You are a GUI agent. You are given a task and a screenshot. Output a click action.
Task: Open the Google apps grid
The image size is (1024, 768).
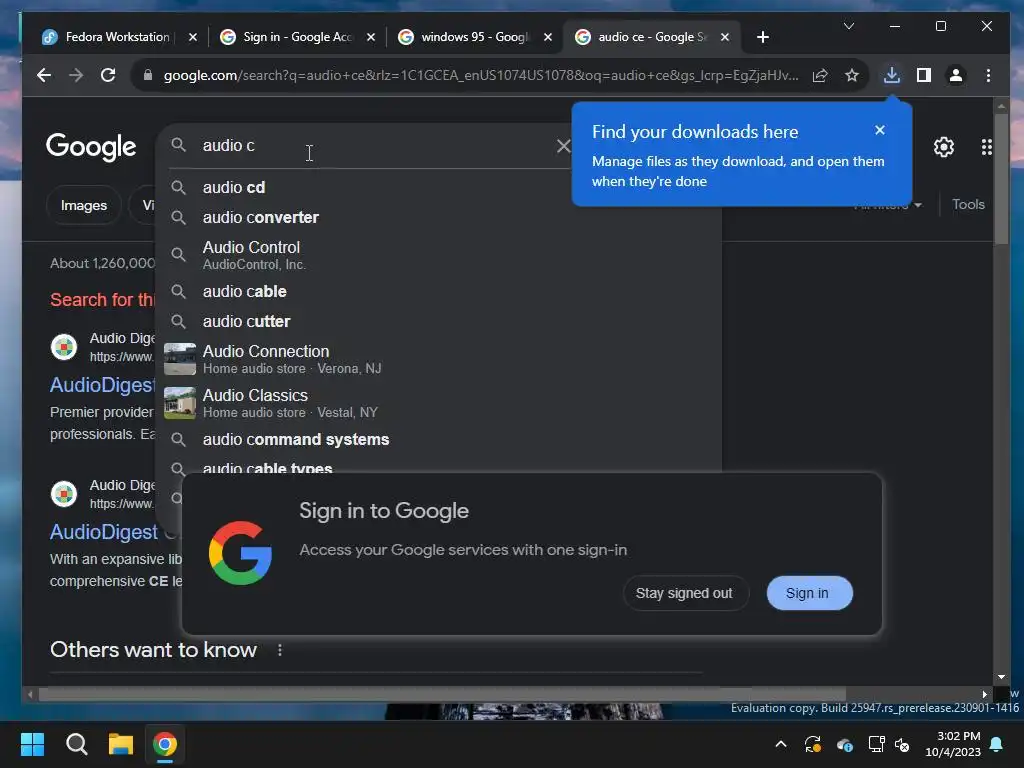point(987,147)
